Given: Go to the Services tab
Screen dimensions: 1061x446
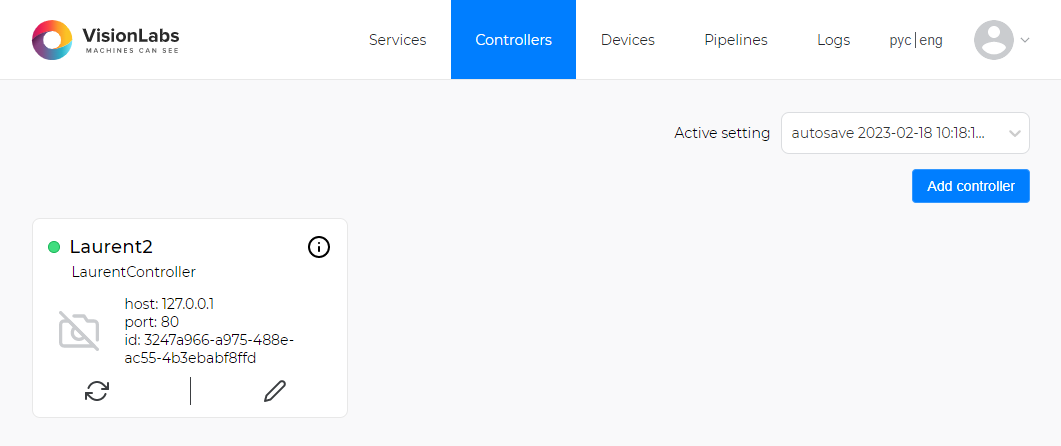Looking at the screenshot, I should tap(398, 40).
